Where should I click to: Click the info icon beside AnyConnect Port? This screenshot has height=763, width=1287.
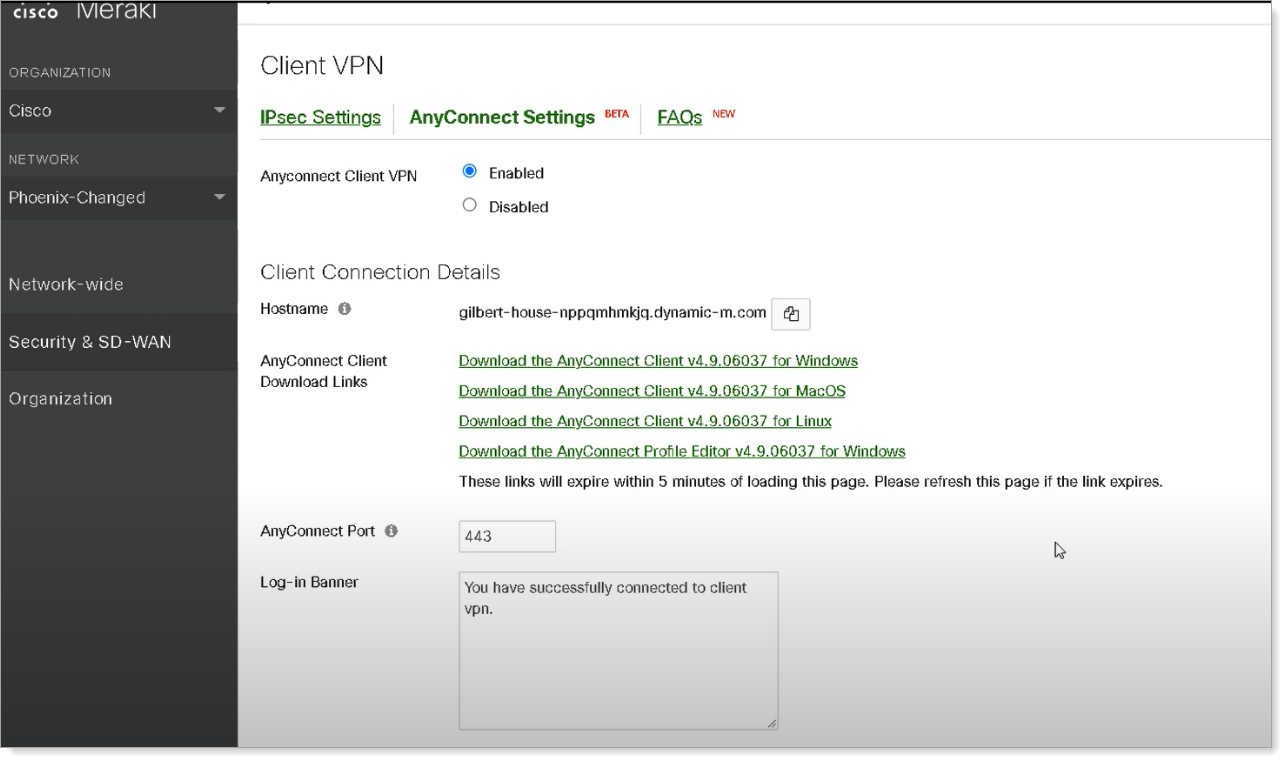[x=392, y=531]
